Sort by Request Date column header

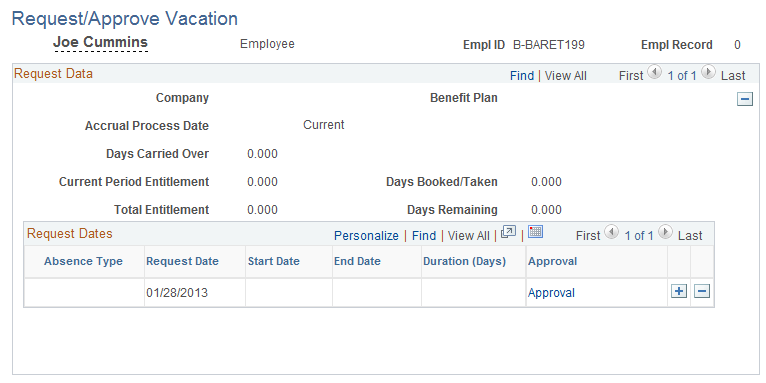183,261
